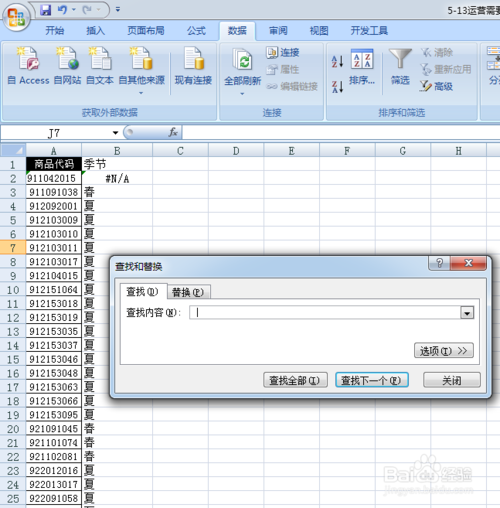Switch to the 开始 ribbon tab
500x508 pixels.
click(55, 31)
